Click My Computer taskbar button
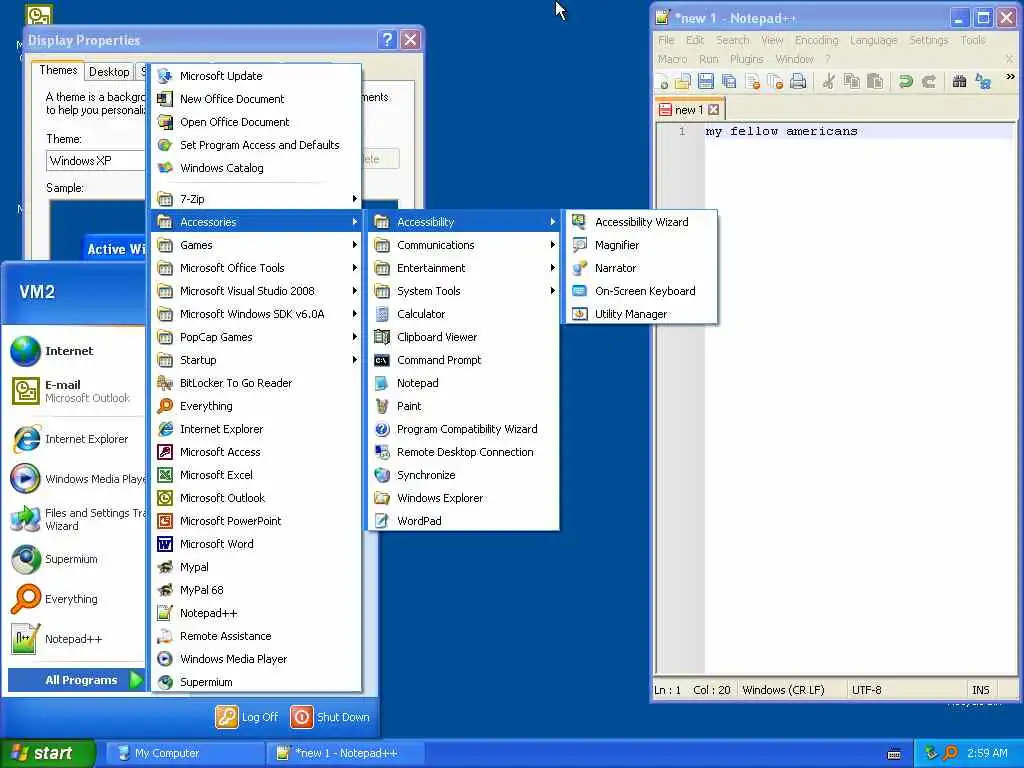This screenshot has height=768, width=1024. click(x=185, y=753)
